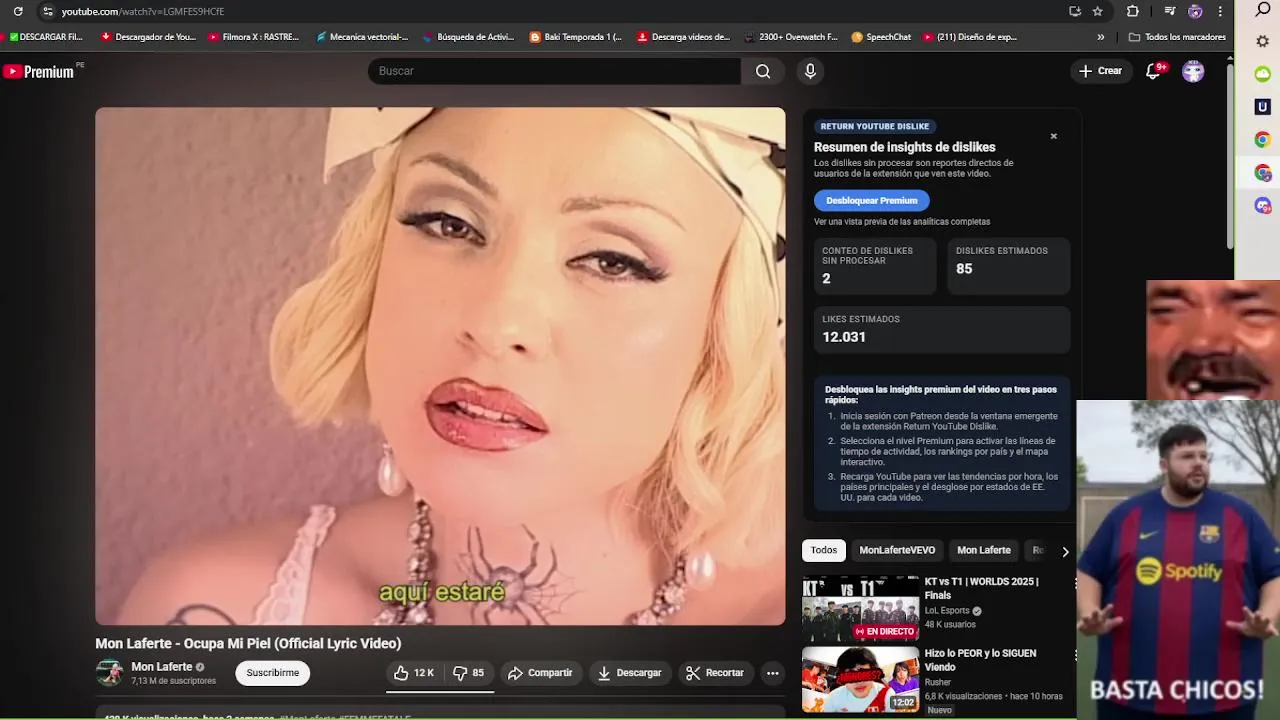Click the 12.031 estimated likes value
Image resolution: width=1280 pixels, height=720 pixels.
844,337
